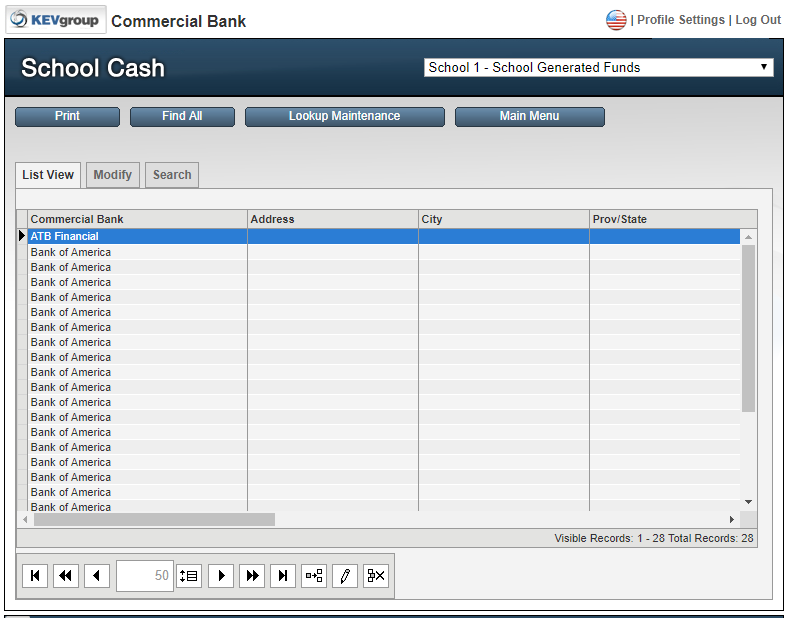This screenshot has width=789, height=618.
Task: Click the records-per-page field showing 50
Action: (145, 575)
